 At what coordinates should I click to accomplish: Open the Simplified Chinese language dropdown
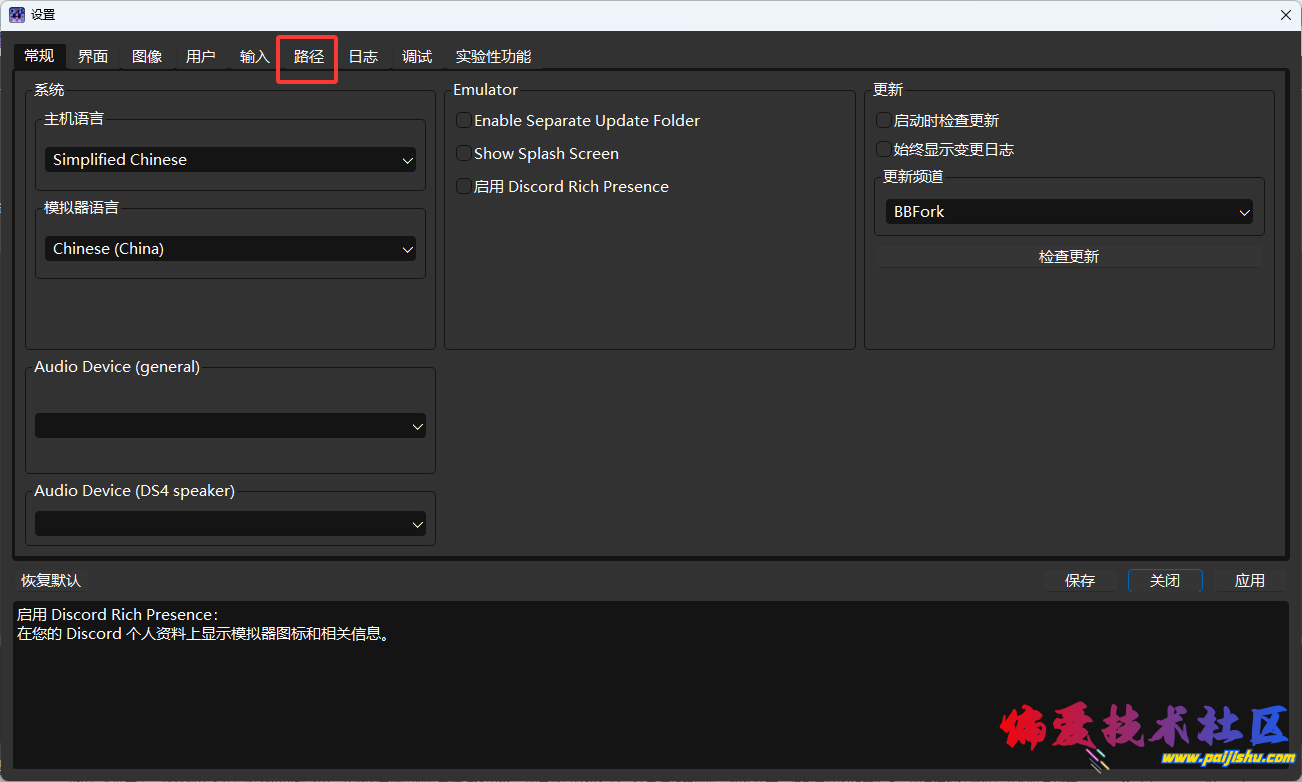[230, 160]
